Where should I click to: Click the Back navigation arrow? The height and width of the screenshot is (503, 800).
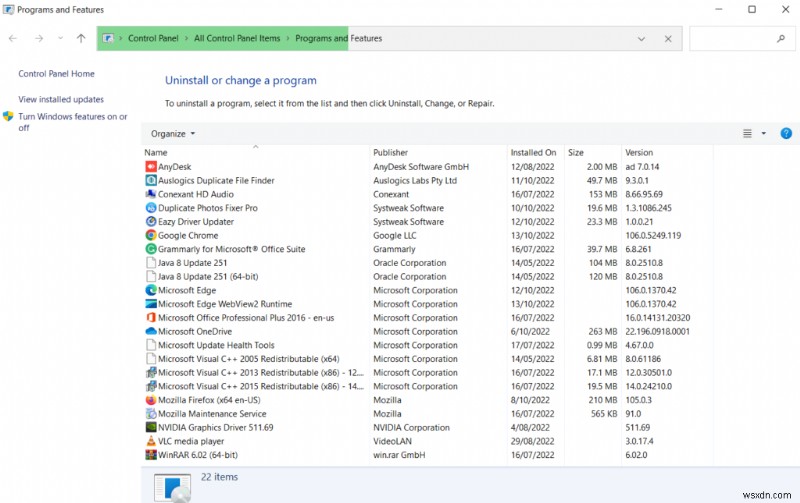13,38
